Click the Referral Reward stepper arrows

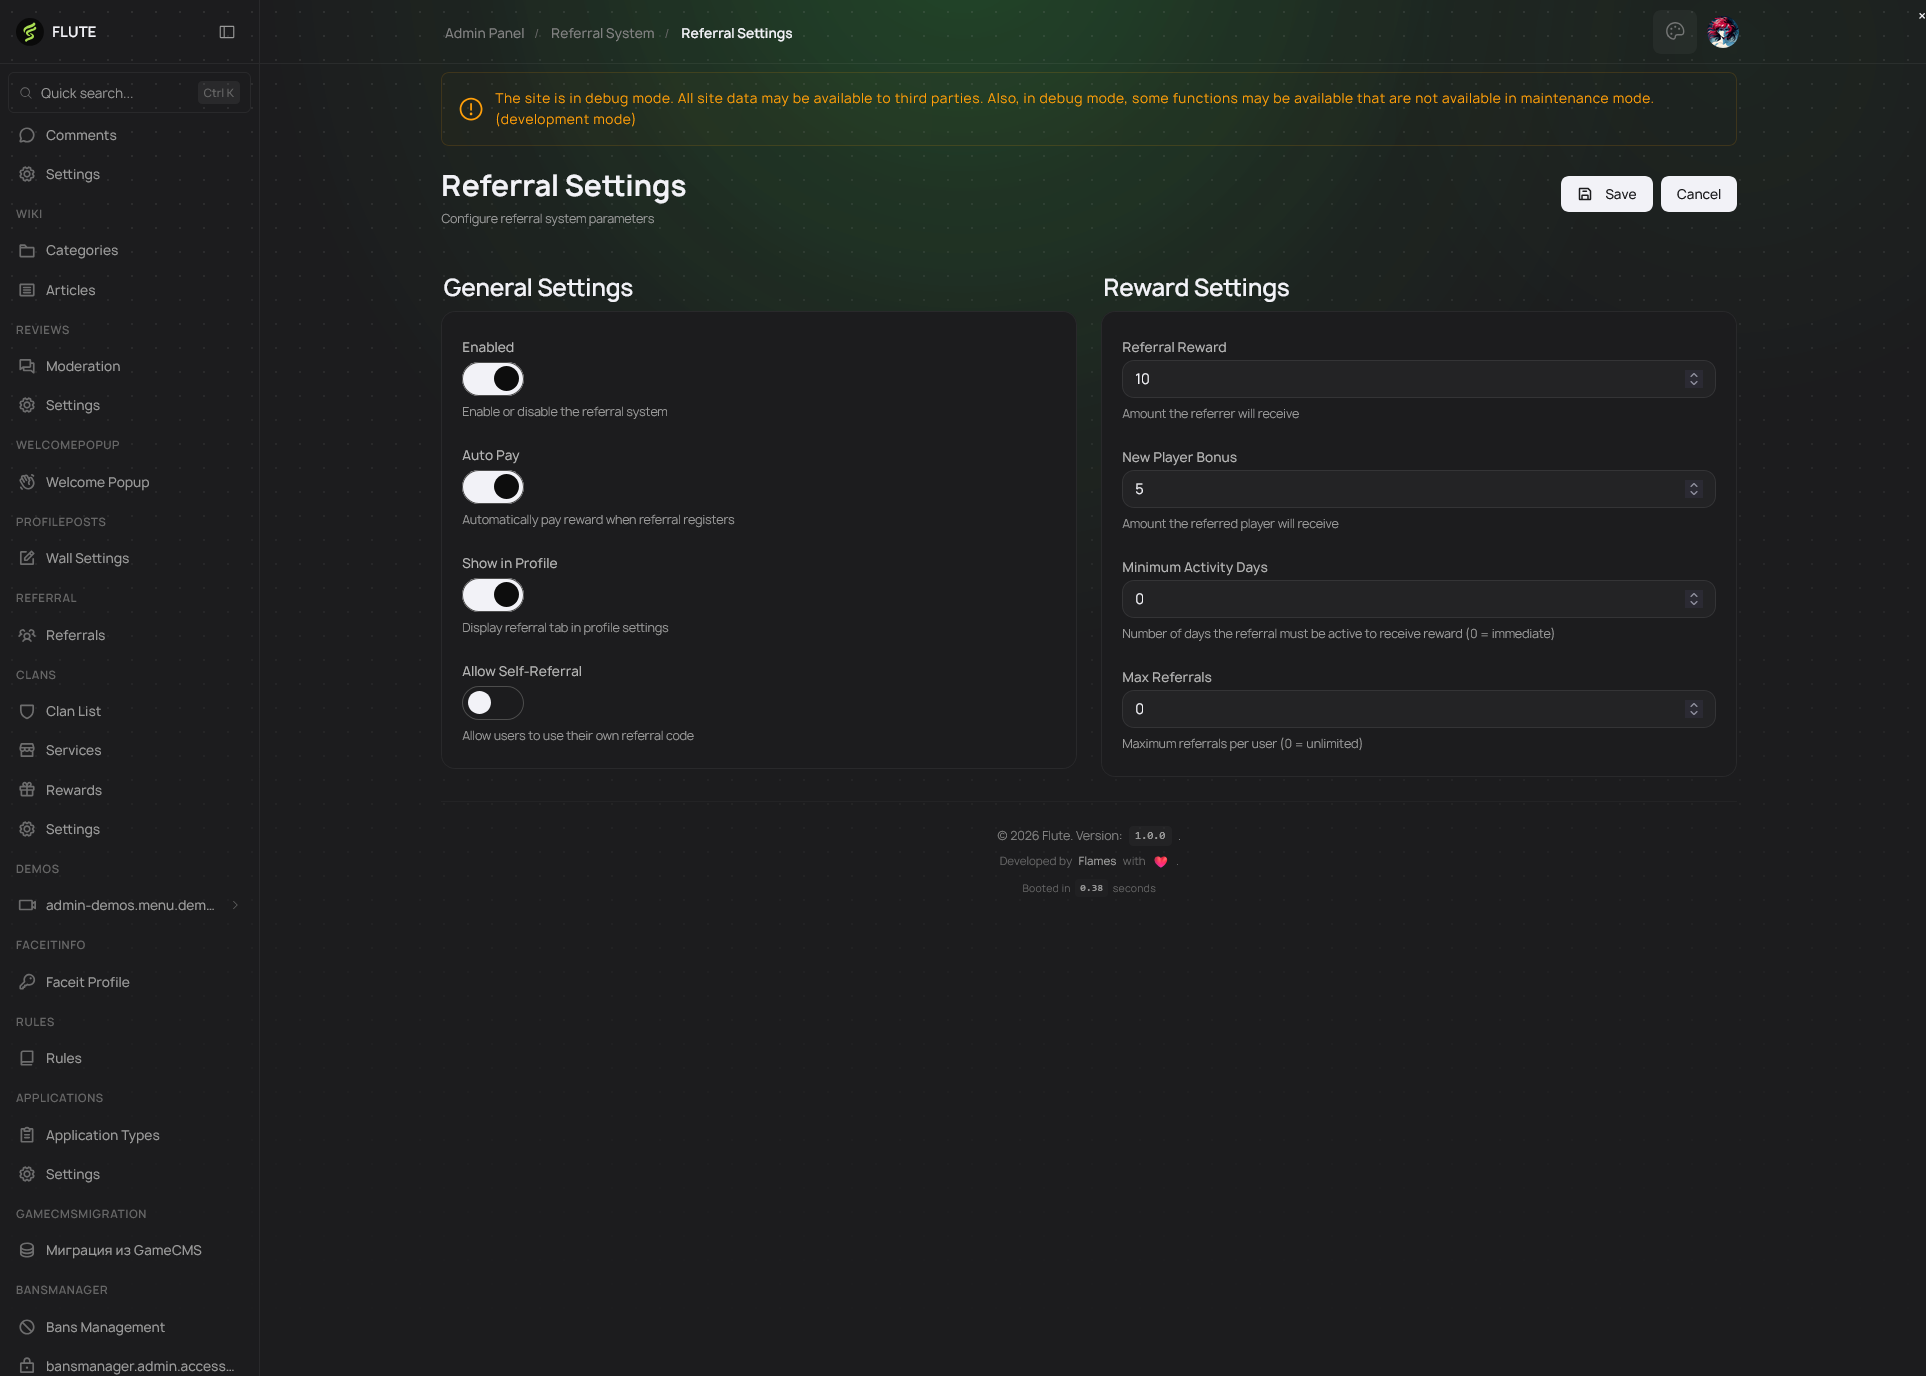click(x=1693, y=379)
